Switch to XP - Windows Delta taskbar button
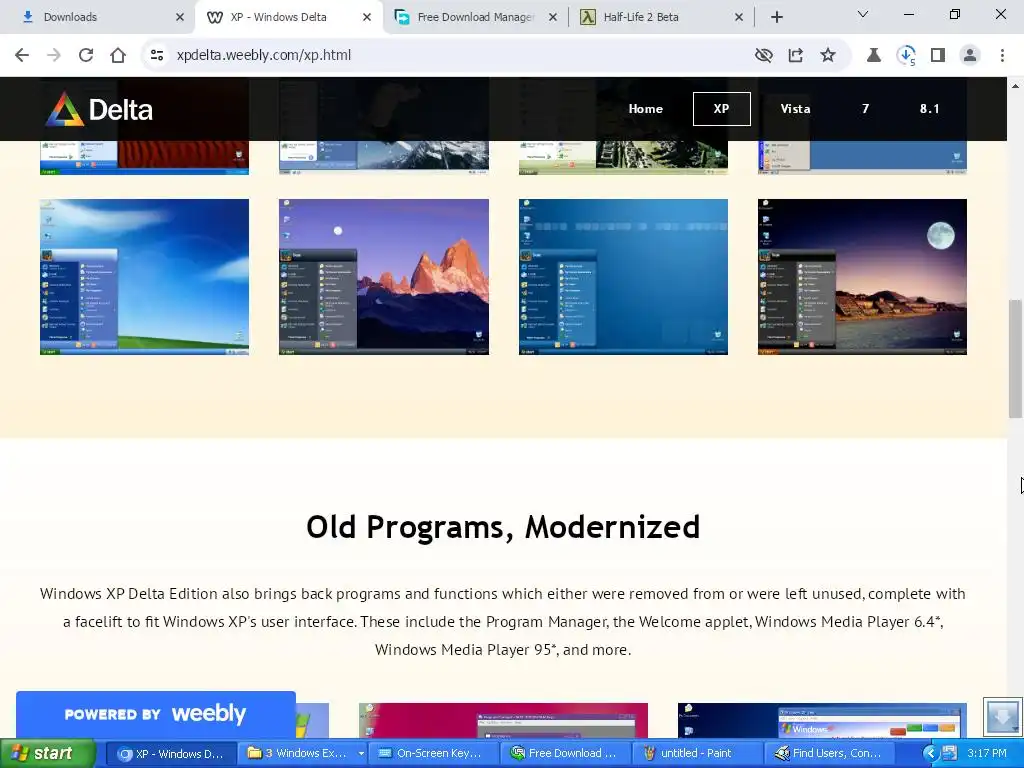Image resolution: width=1024 pixels, height=768 pixels. (x=170, y=754)
